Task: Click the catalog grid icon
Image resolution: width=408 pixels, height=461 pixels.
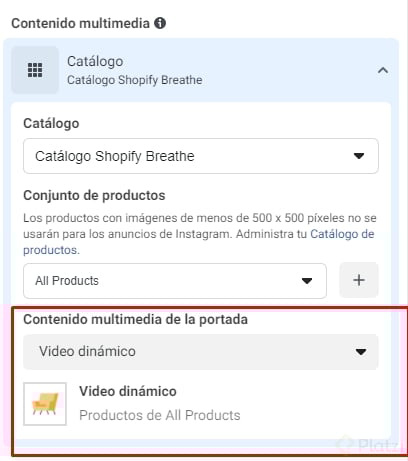Action: pyautogui.click(x=35, y=70)
